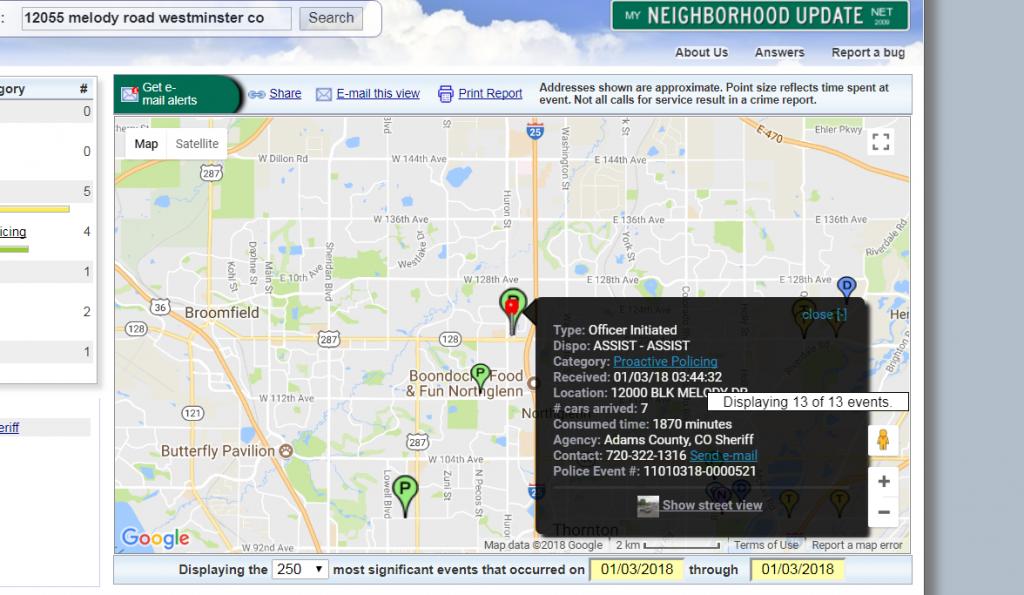
Task: Open the Proactive Policing category link
Action: (x=665, y=361)
